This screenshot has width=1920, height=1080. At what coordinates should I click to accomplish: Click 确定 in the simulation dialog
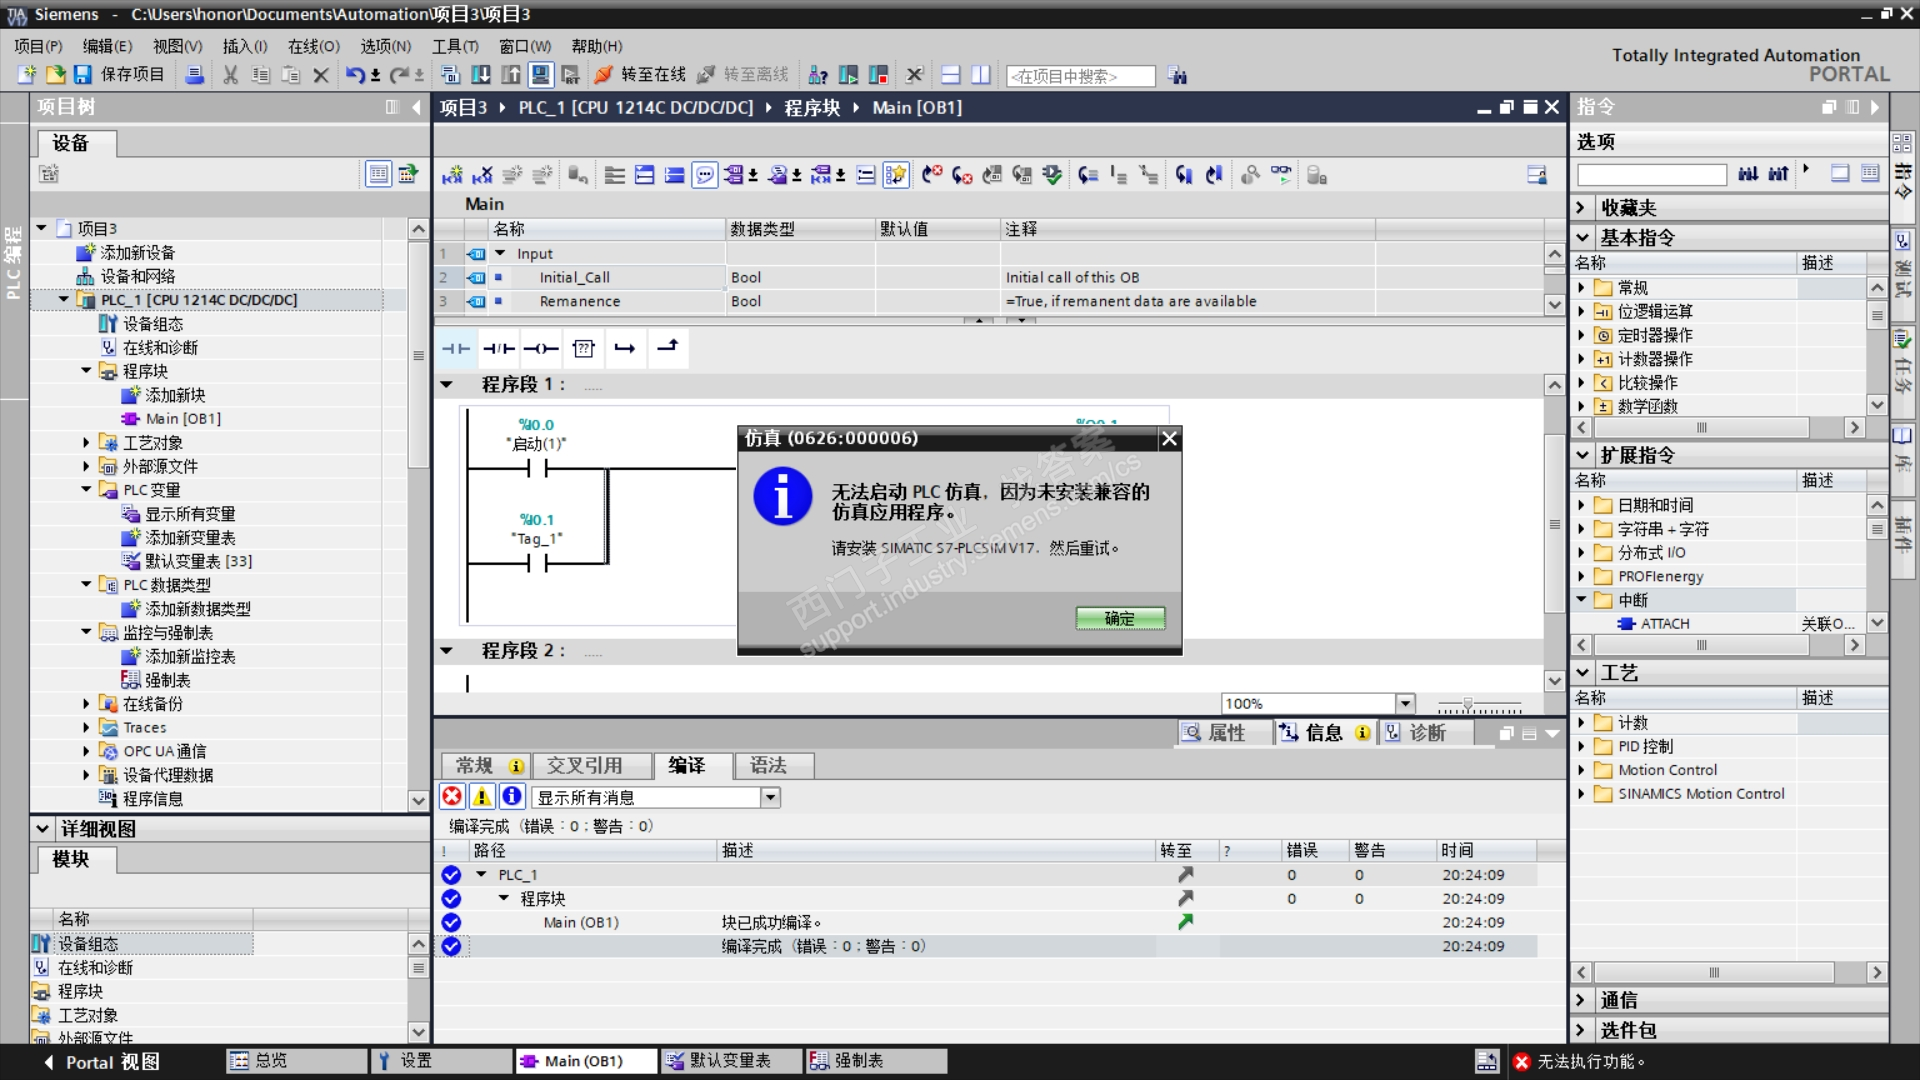1119,619
